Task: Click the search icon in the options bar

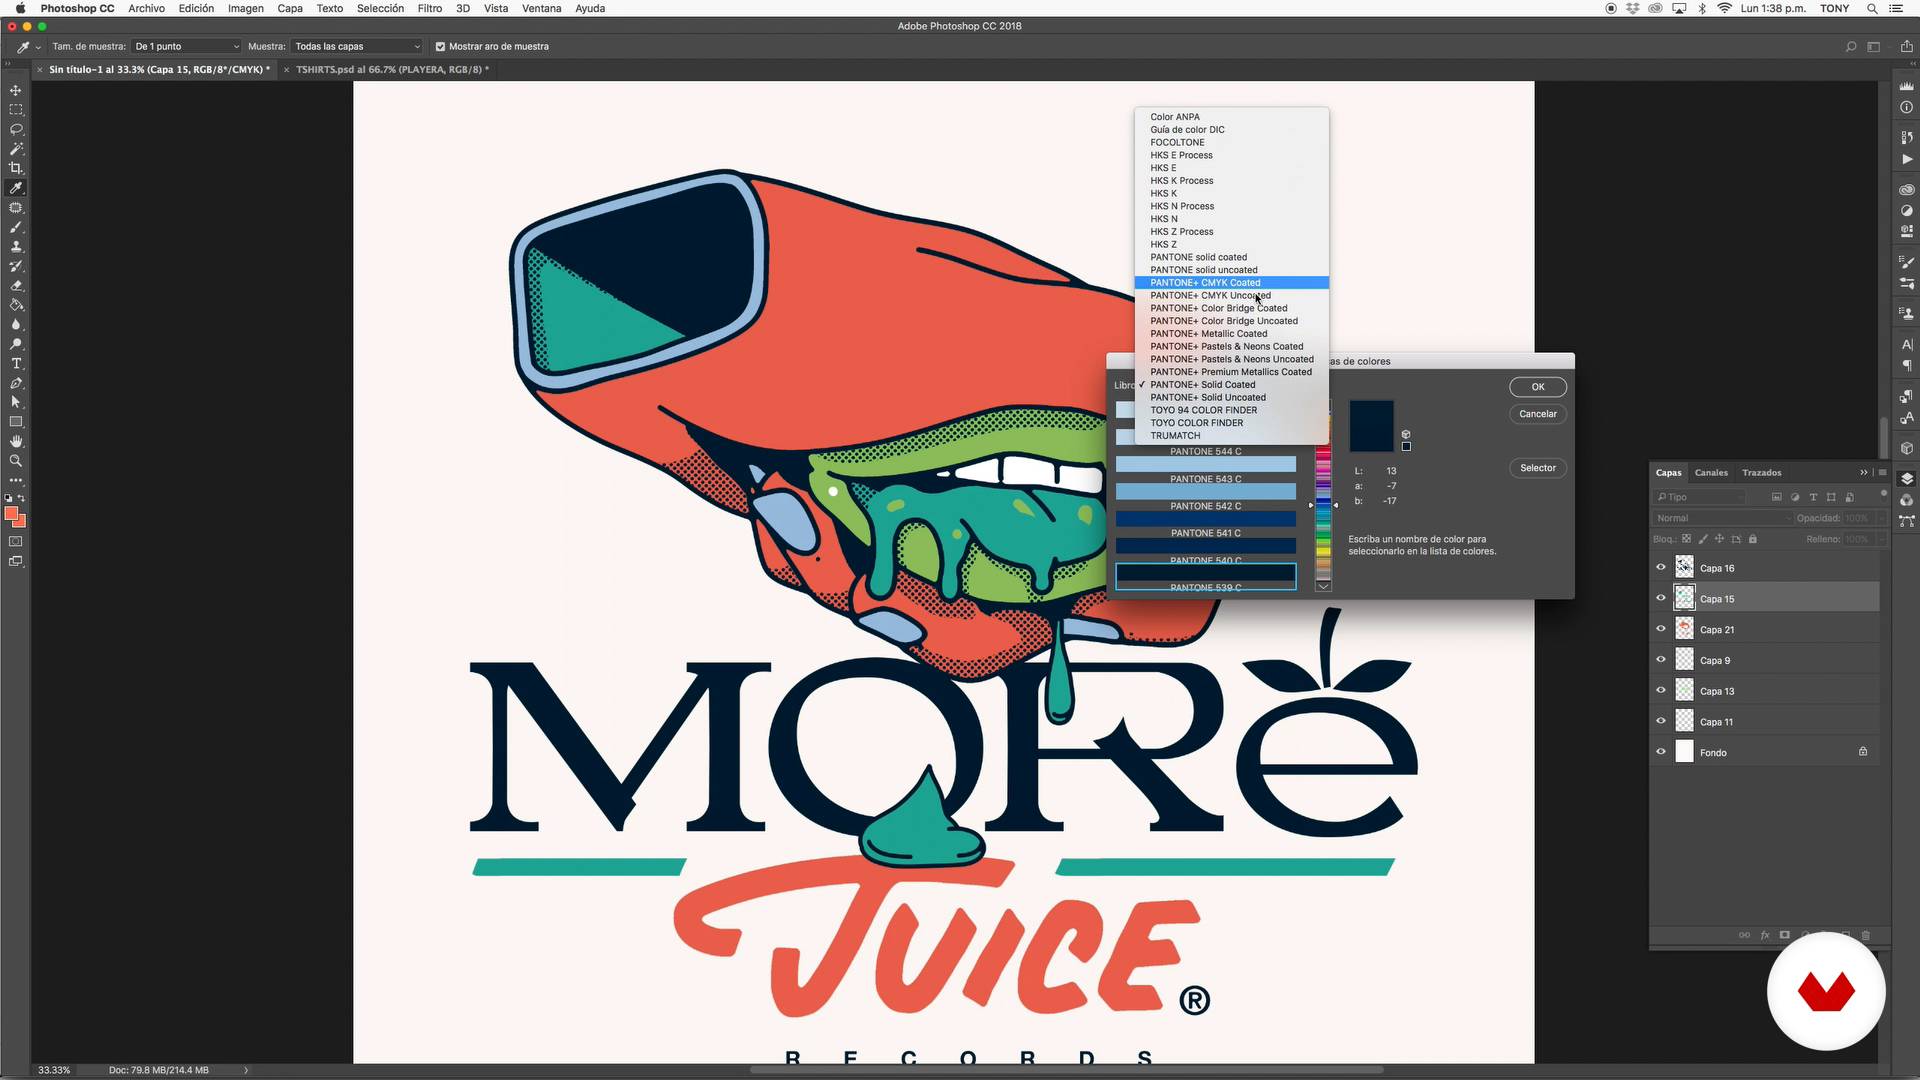Action: 1851,46
